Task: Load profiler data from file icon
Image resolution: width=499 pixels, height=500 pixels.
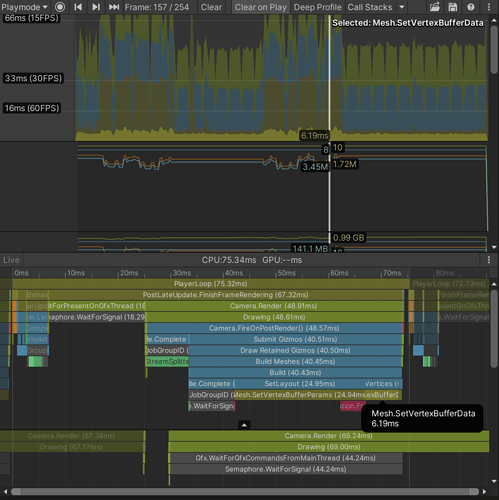Action: click(x=435, y=7)
